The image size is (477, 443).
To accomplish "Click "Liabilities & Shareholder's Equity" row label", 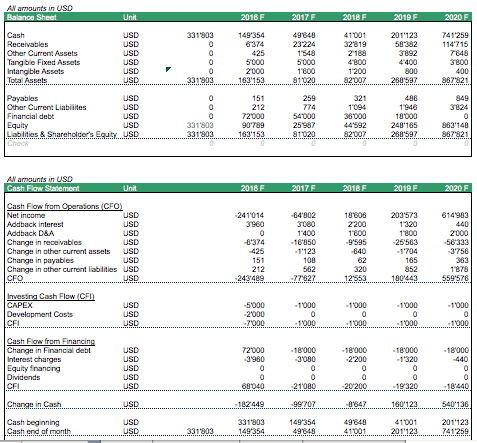I will click(62, 134).
